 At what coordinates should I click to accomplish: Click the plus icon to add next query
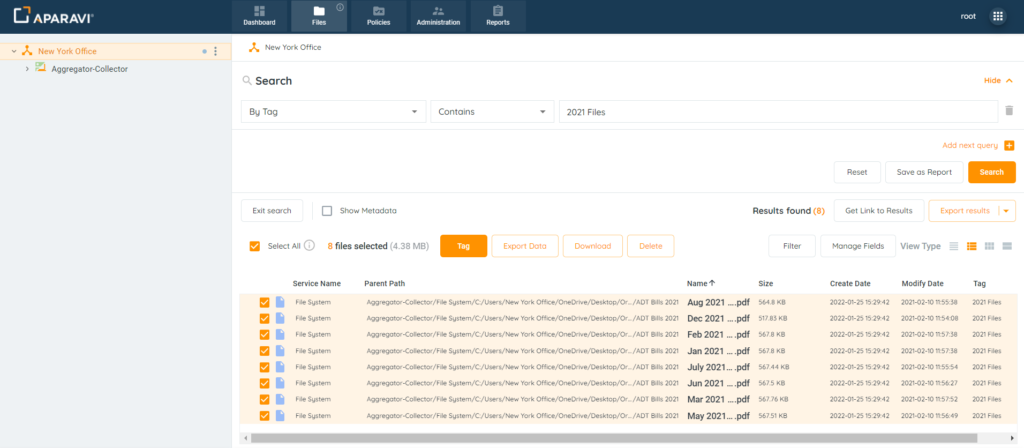(1009, 145)
